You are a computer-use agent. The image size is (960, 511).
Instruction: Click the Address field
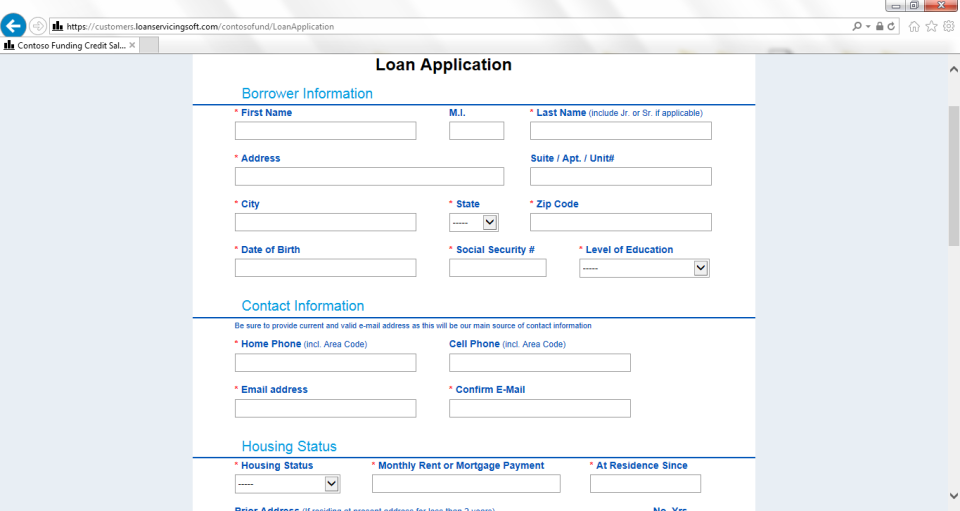pyautogui.click(x=369, y=176)
